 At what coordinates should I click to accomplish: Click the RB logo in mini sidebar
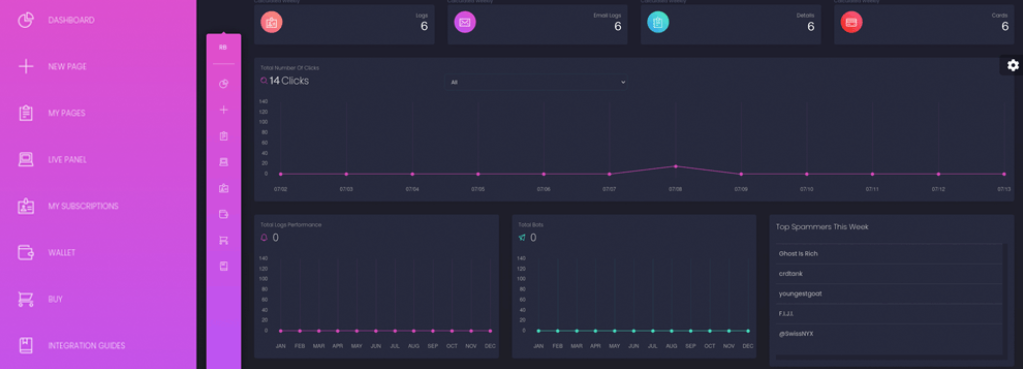[223, 48]
